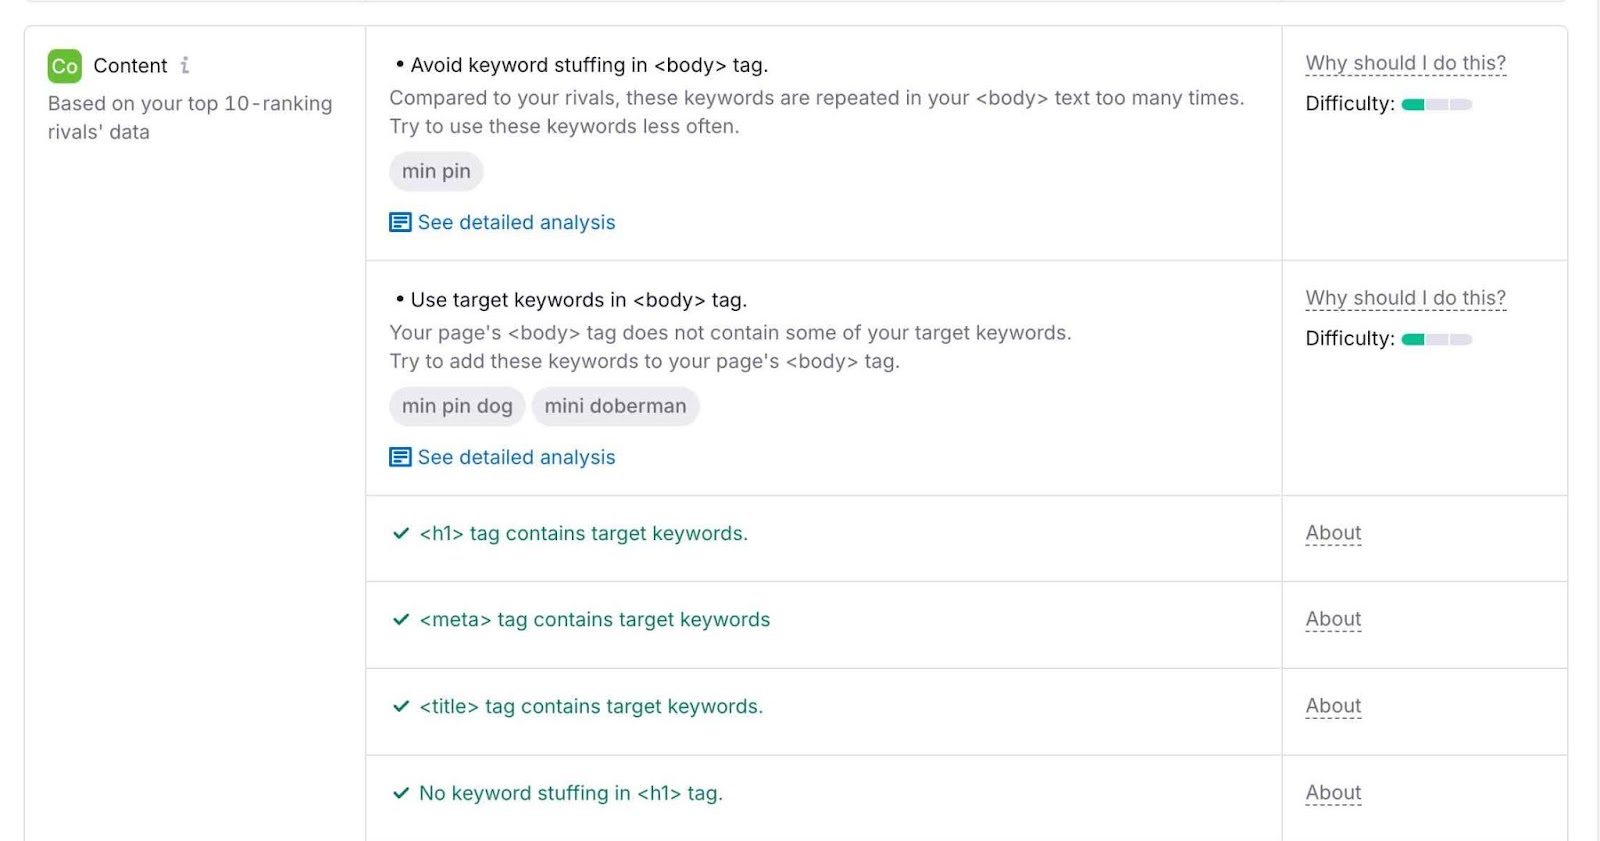Open detailed analysis for target keywords
Screen dimensions: 1600x841
point(516,457)
